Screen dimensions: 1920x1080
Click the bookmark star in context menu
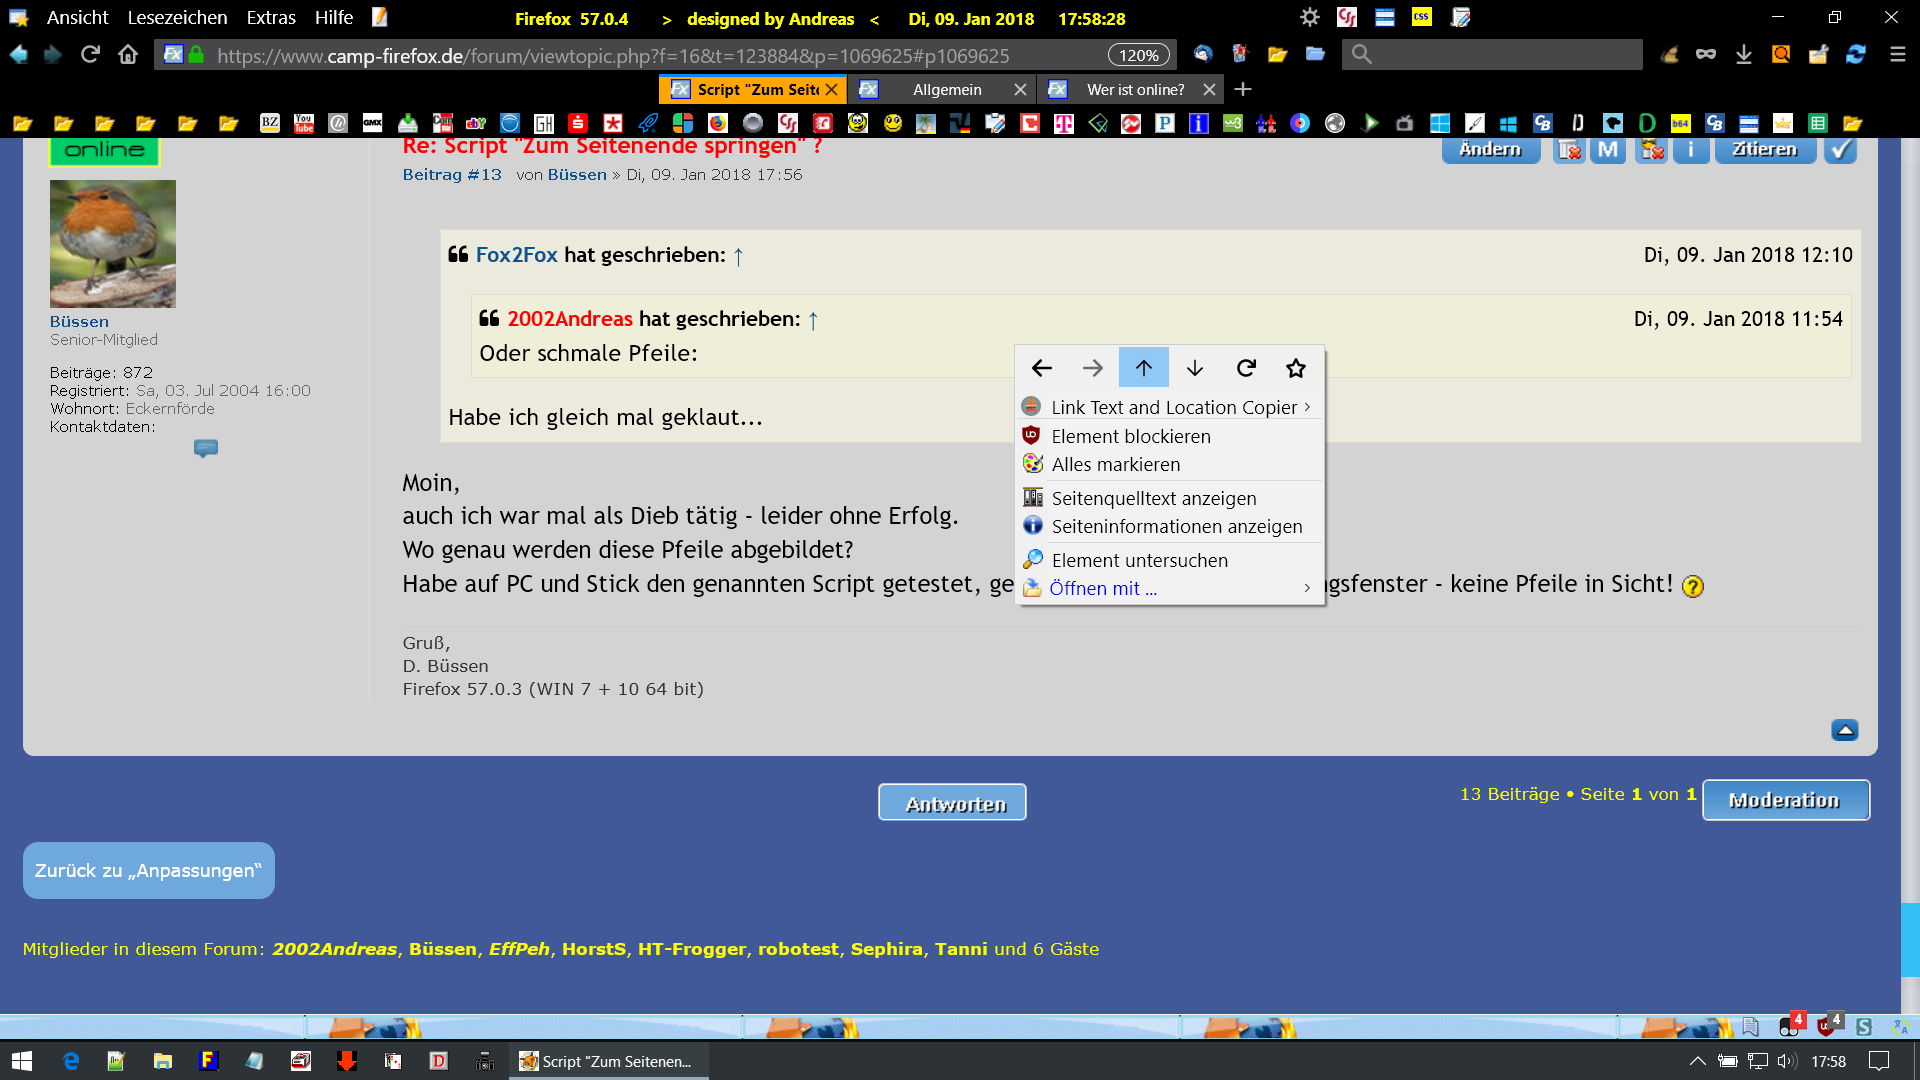tap(1296, 368)
